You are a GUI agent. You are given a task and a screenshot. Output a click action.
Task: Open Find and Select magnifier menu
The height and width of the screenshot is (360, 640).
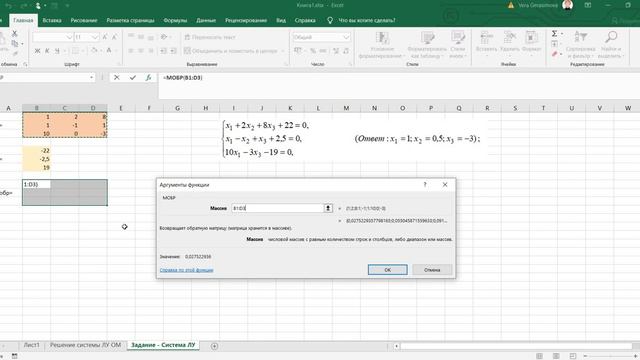(x=611, y=45)
